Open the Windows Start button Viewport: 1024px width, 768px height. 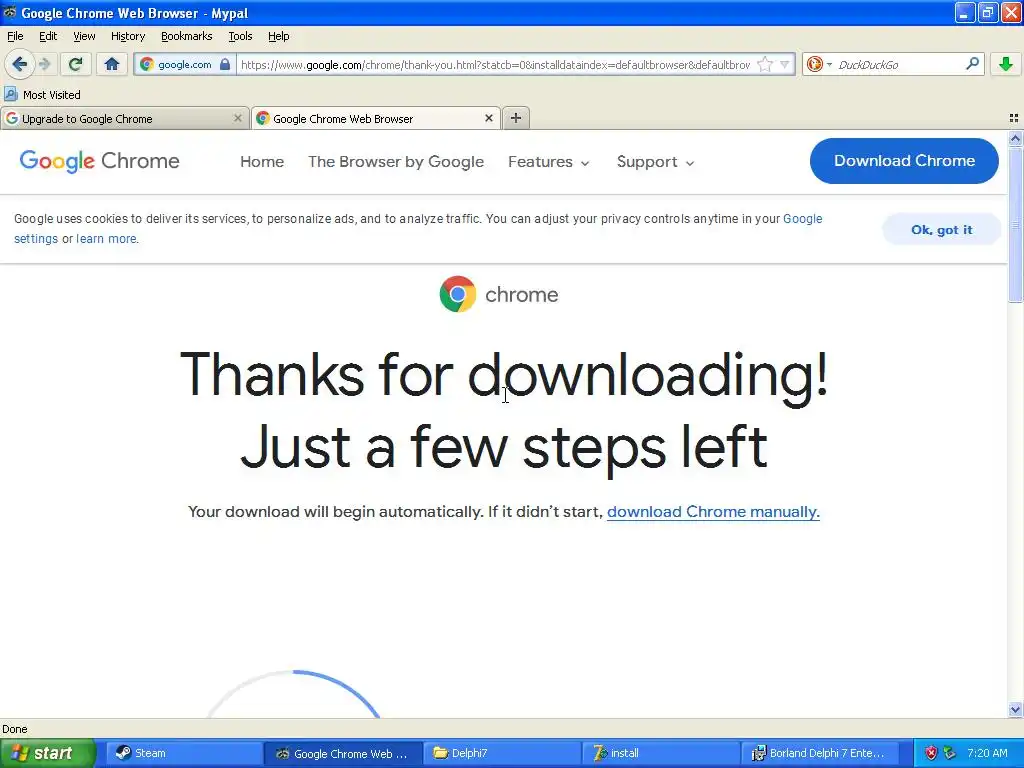47,753
